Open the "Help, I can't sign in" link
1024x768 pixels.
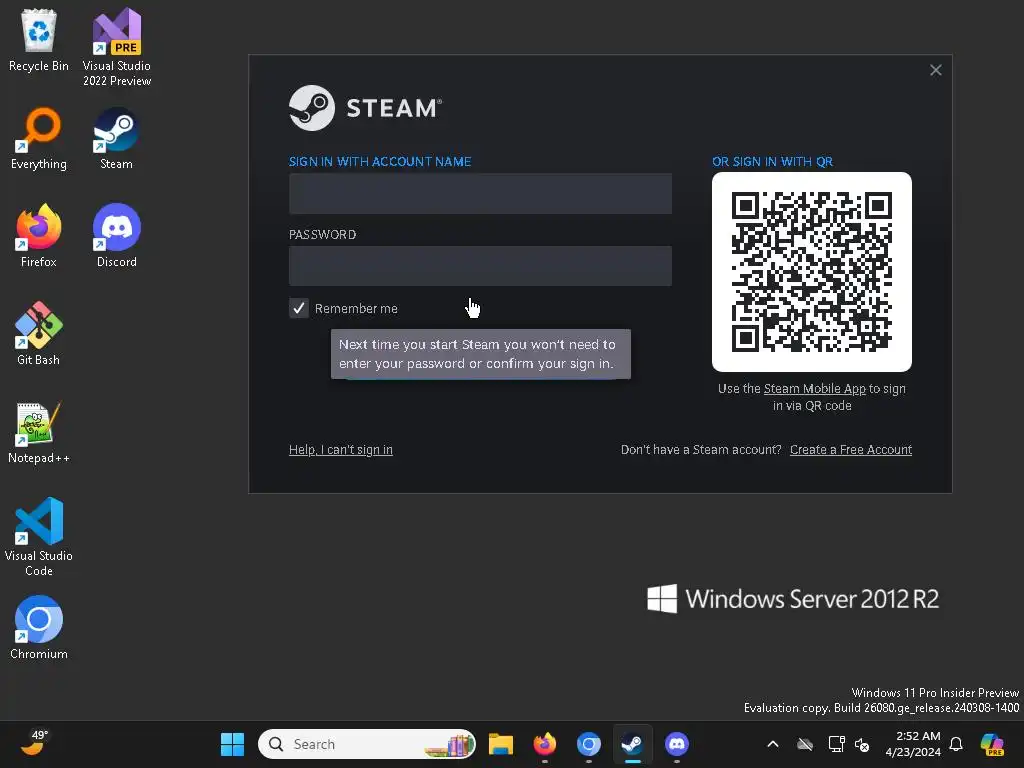pos(341,450)
